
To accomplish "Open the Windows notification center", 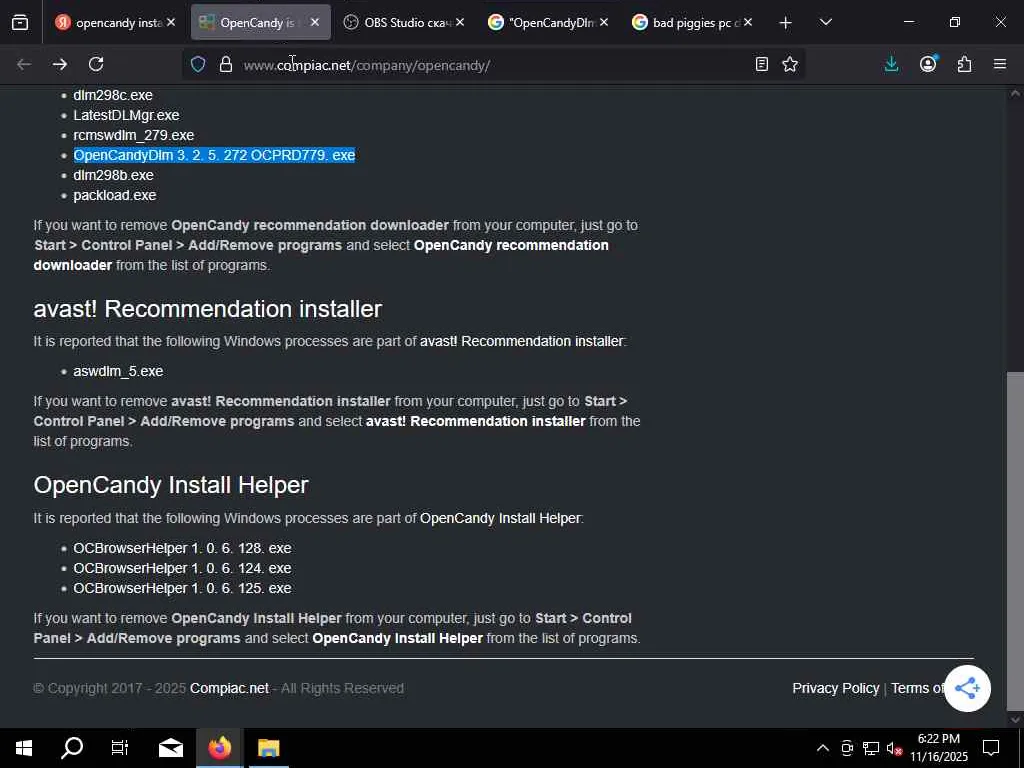I will click(991, 748).
